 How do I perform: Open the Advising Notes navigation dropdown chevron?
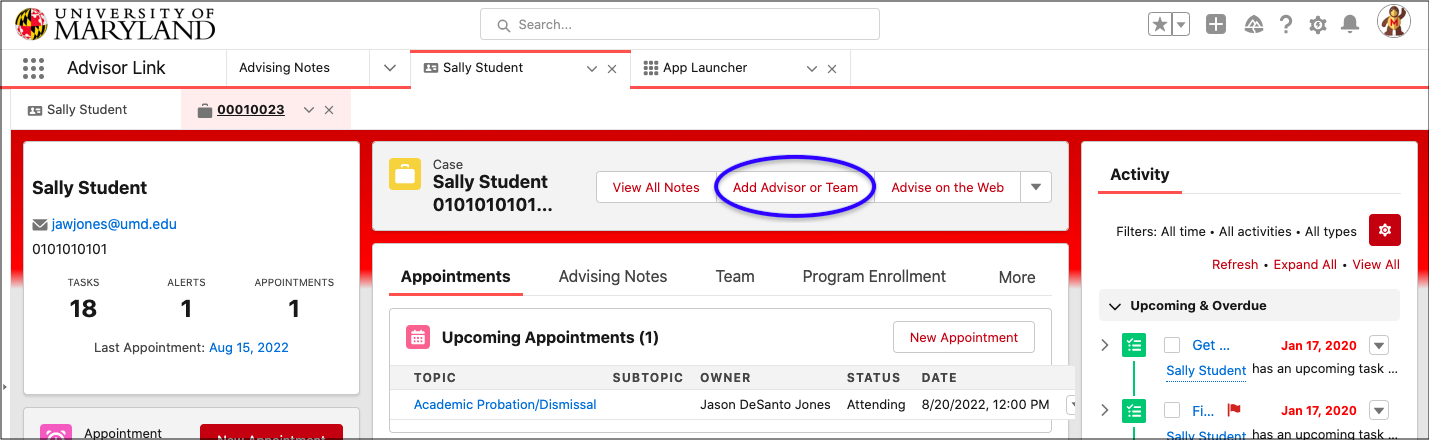coord(390,68)
